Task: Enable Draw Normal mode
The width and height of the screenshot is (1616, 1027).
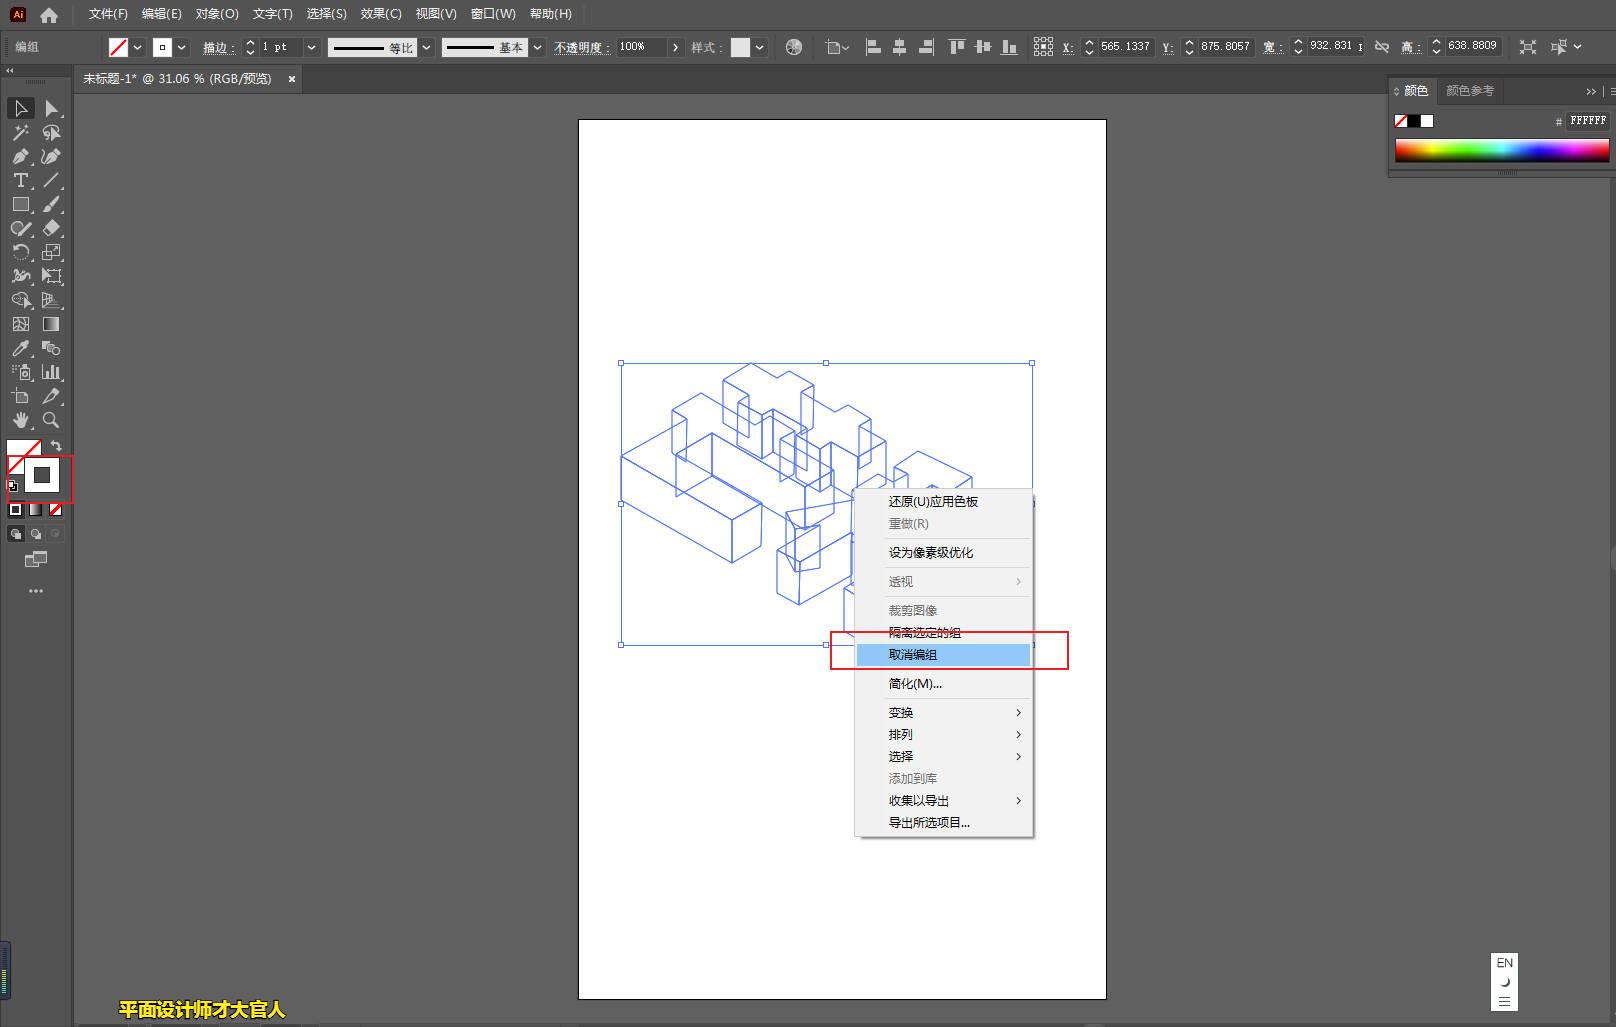Action: (15, 534)
